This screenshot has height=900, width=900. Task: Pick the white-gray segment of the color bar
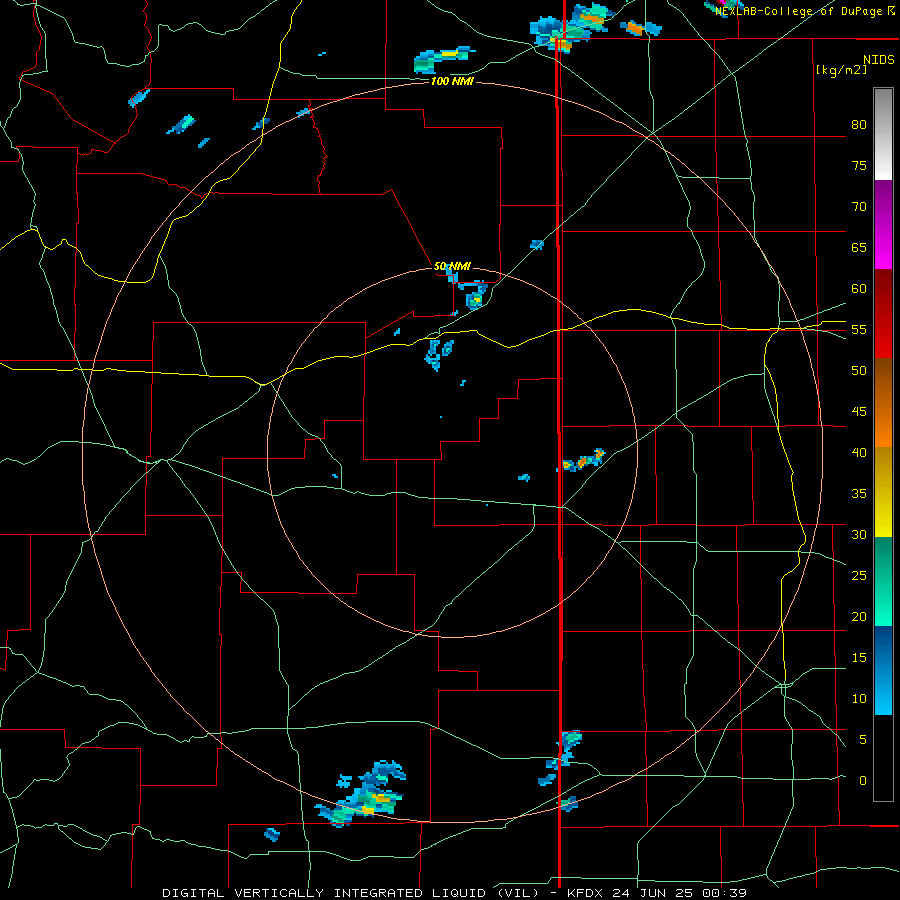tap(883, 134)
